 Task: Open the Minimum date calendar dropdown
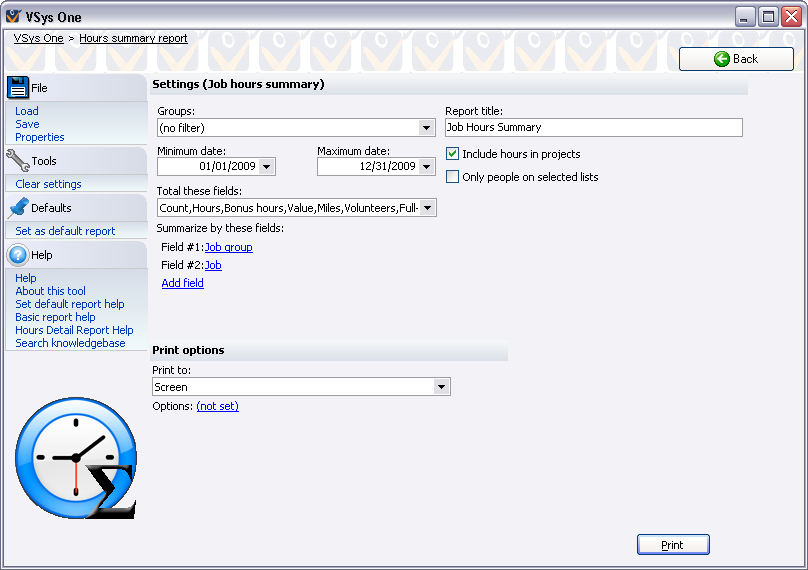pos(266,166)
